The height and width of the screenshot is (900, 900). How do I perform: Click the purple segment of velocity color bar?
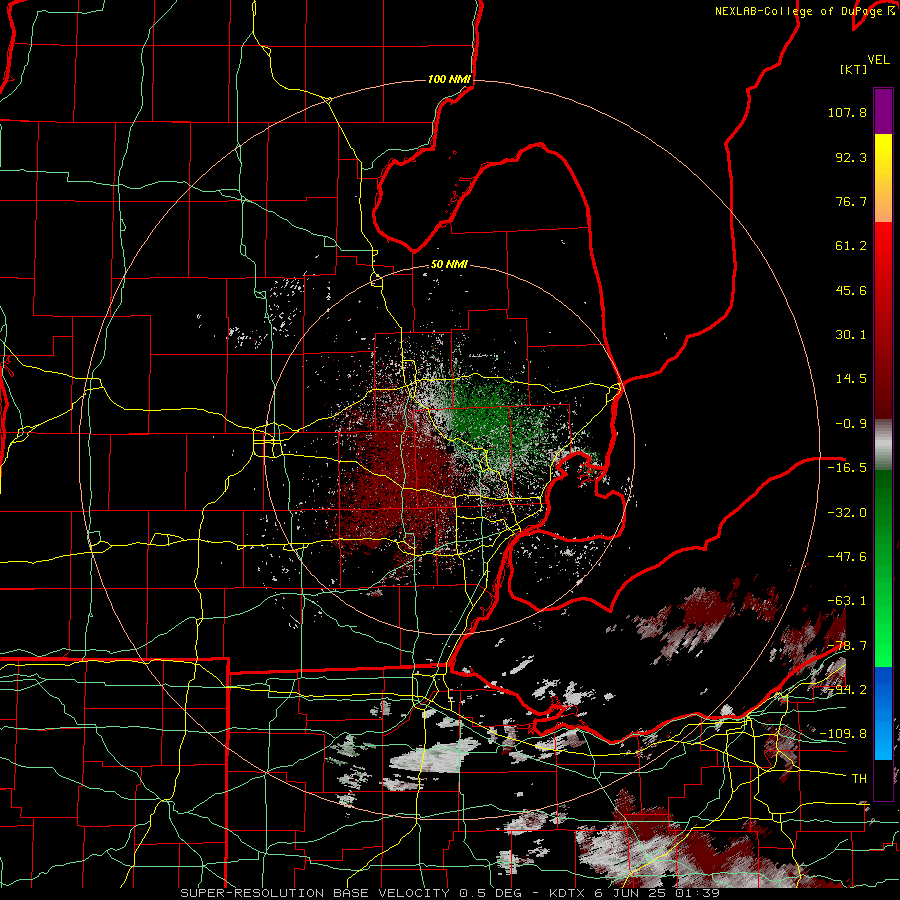[x=883, y=111]
